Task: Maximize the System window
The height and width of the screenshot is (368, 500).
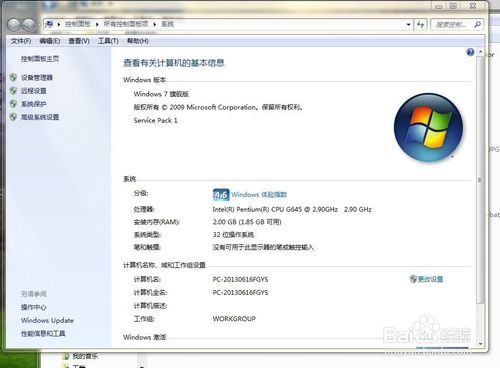Action: point(453,6)
